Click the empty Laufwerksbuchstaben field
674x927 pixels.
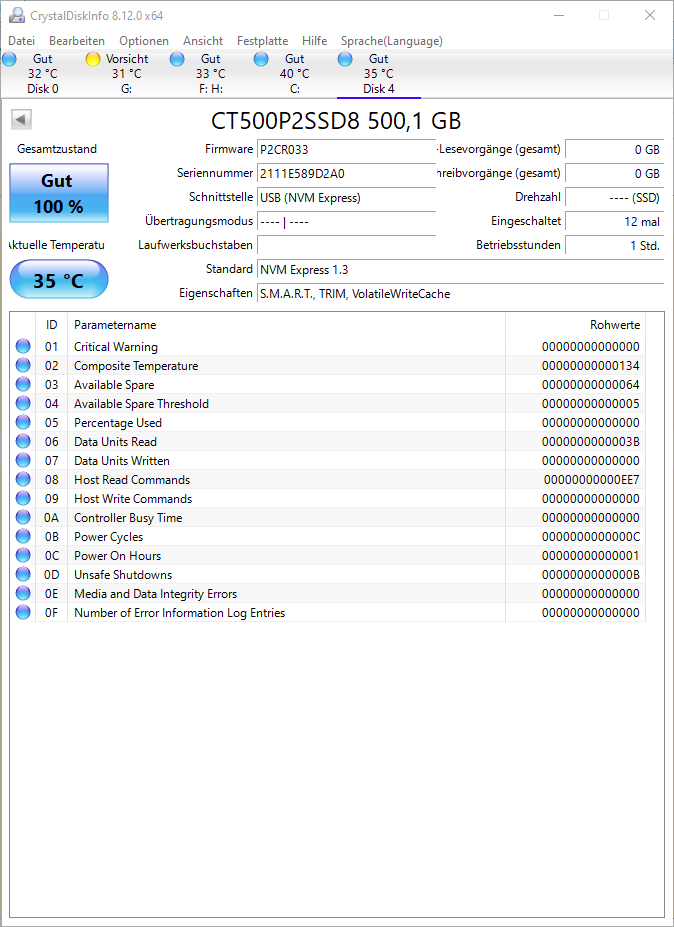click(346, 245)
